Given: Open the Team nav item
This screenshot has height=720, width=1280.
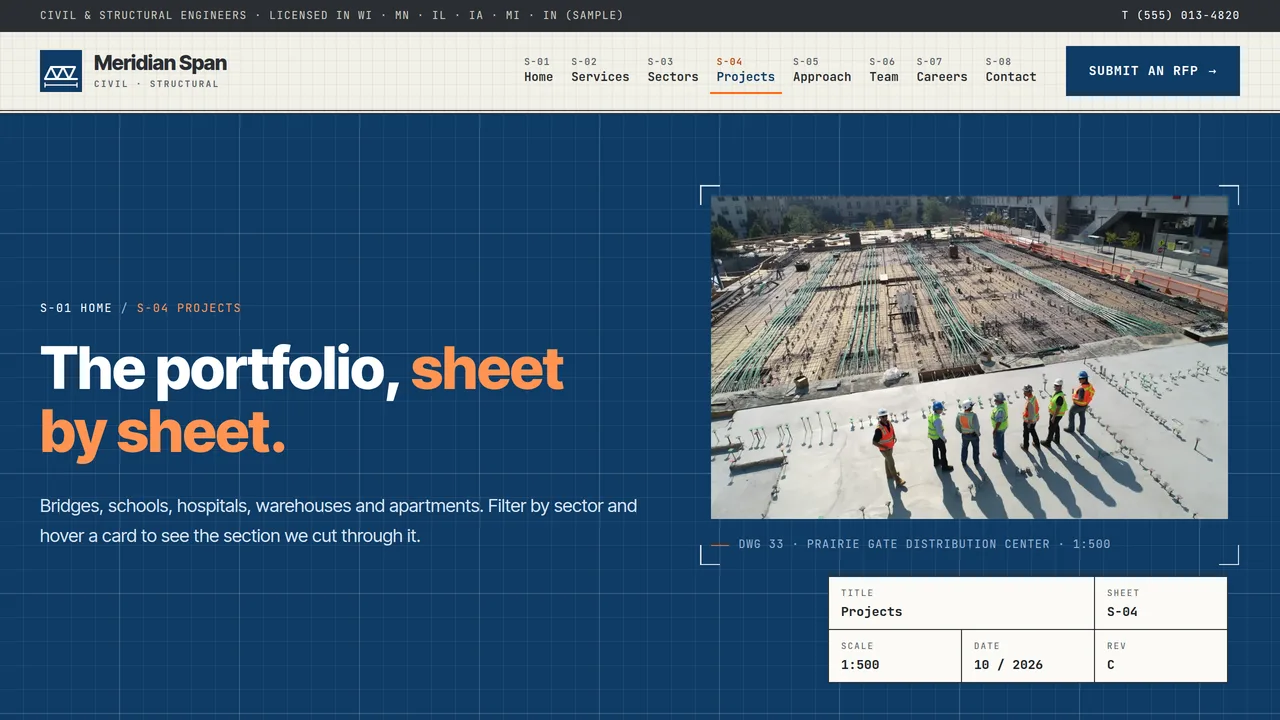Looking at the screenshot, I should (x=884, y=70).
